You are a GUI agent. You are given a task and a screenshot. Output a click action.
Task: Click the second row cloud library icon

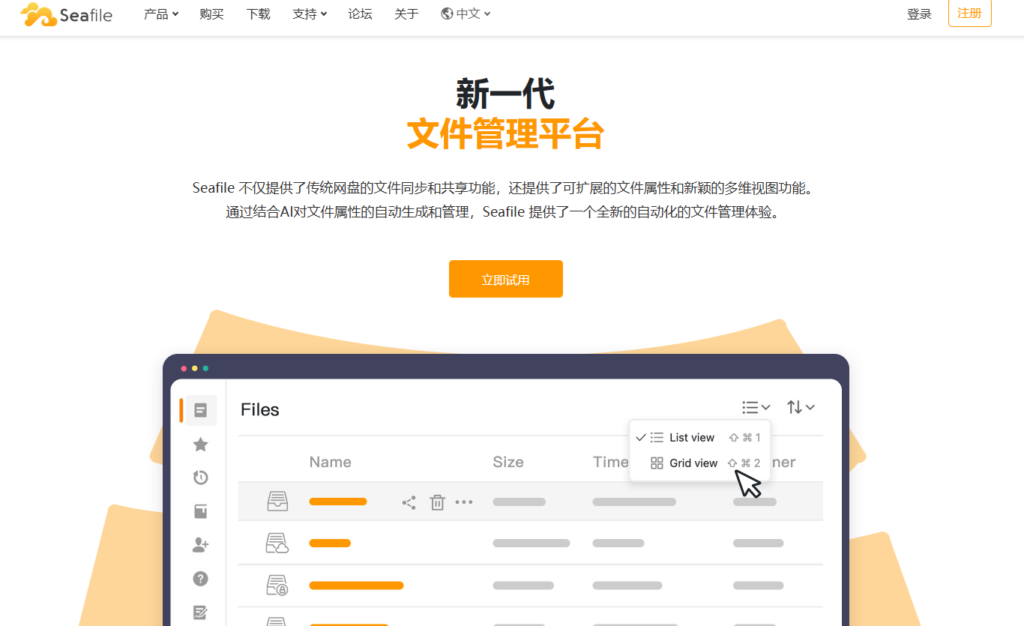[x=277, y=543]
